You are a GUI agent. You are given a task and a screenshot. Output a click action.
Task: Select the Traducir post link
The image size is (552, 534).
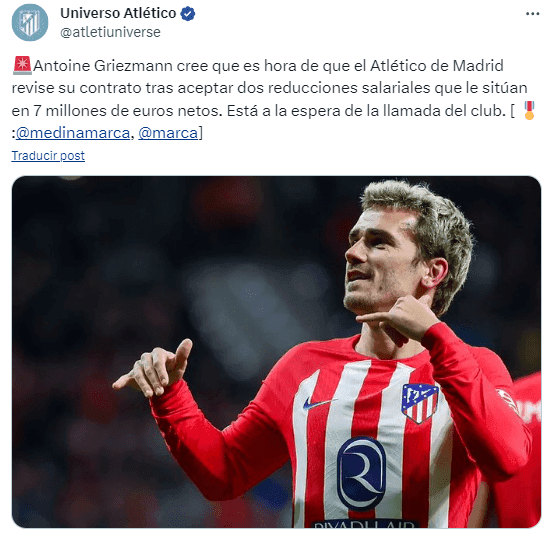(48, 156)
